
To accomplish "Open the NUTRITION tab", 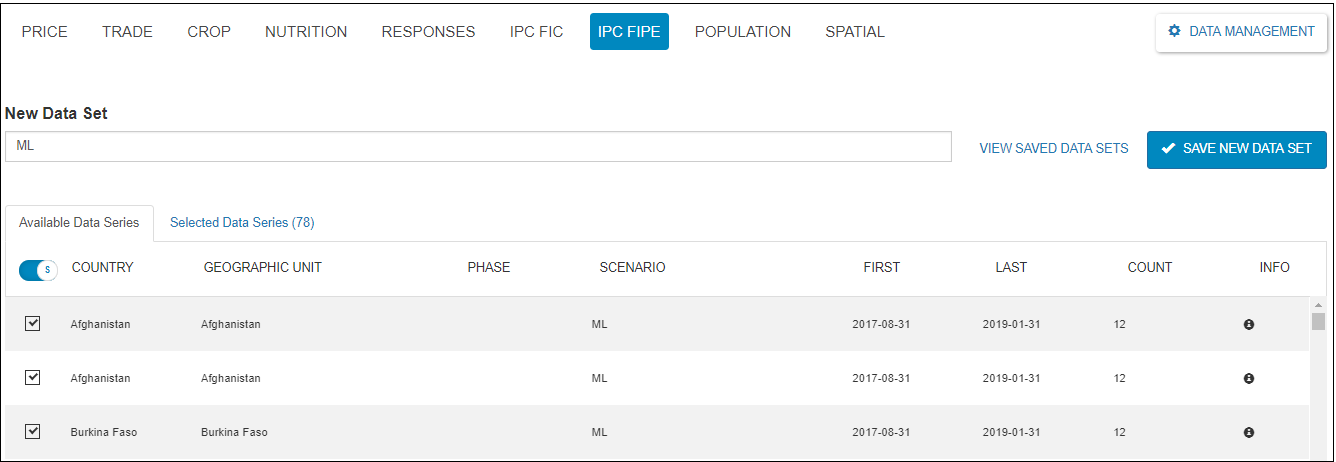I will point(306,32).
